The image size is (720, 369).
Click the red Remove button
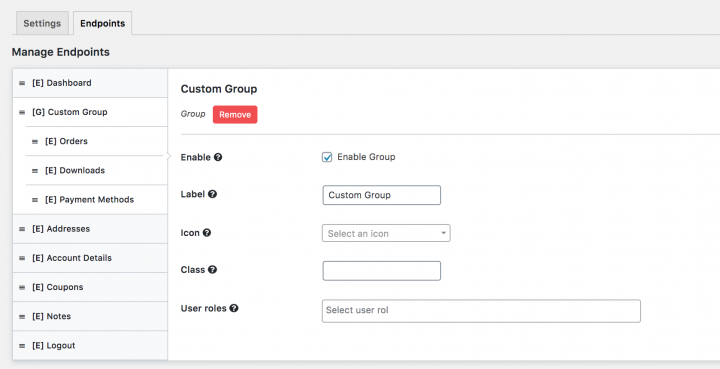click(235, 115)
